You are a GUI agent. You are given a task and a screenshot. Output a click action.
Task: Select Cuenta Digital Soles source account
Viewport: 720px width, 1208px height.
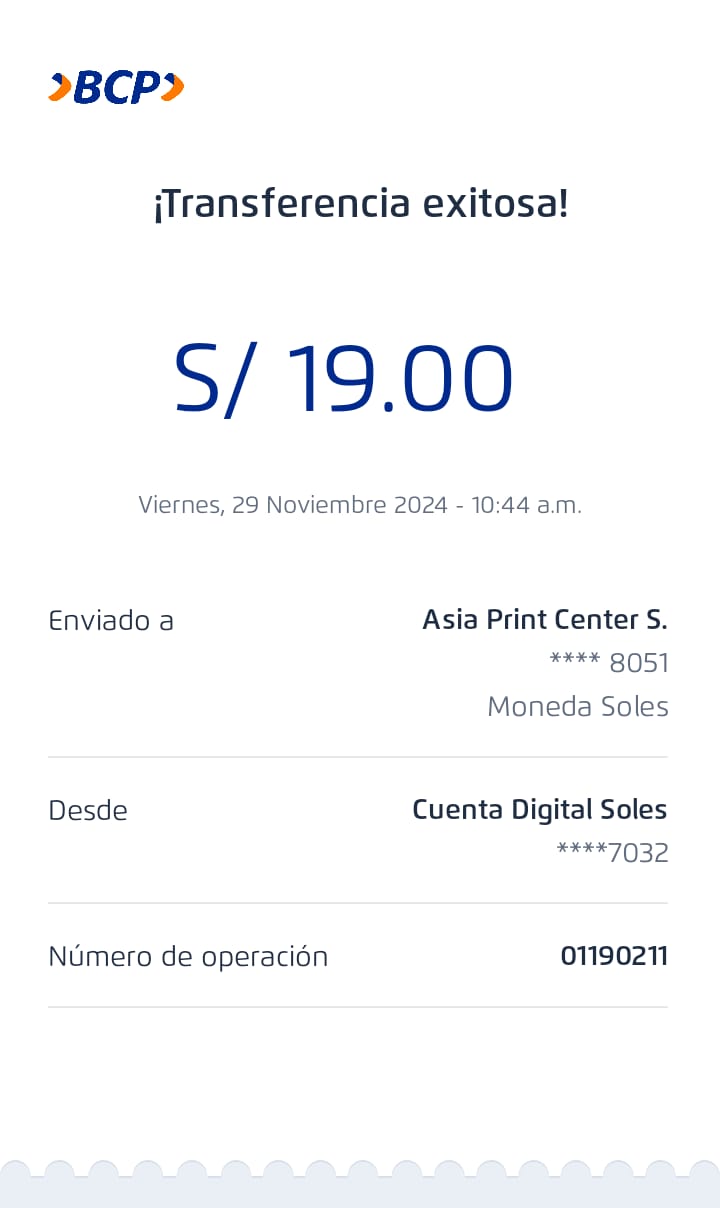(x=539, y=809)
